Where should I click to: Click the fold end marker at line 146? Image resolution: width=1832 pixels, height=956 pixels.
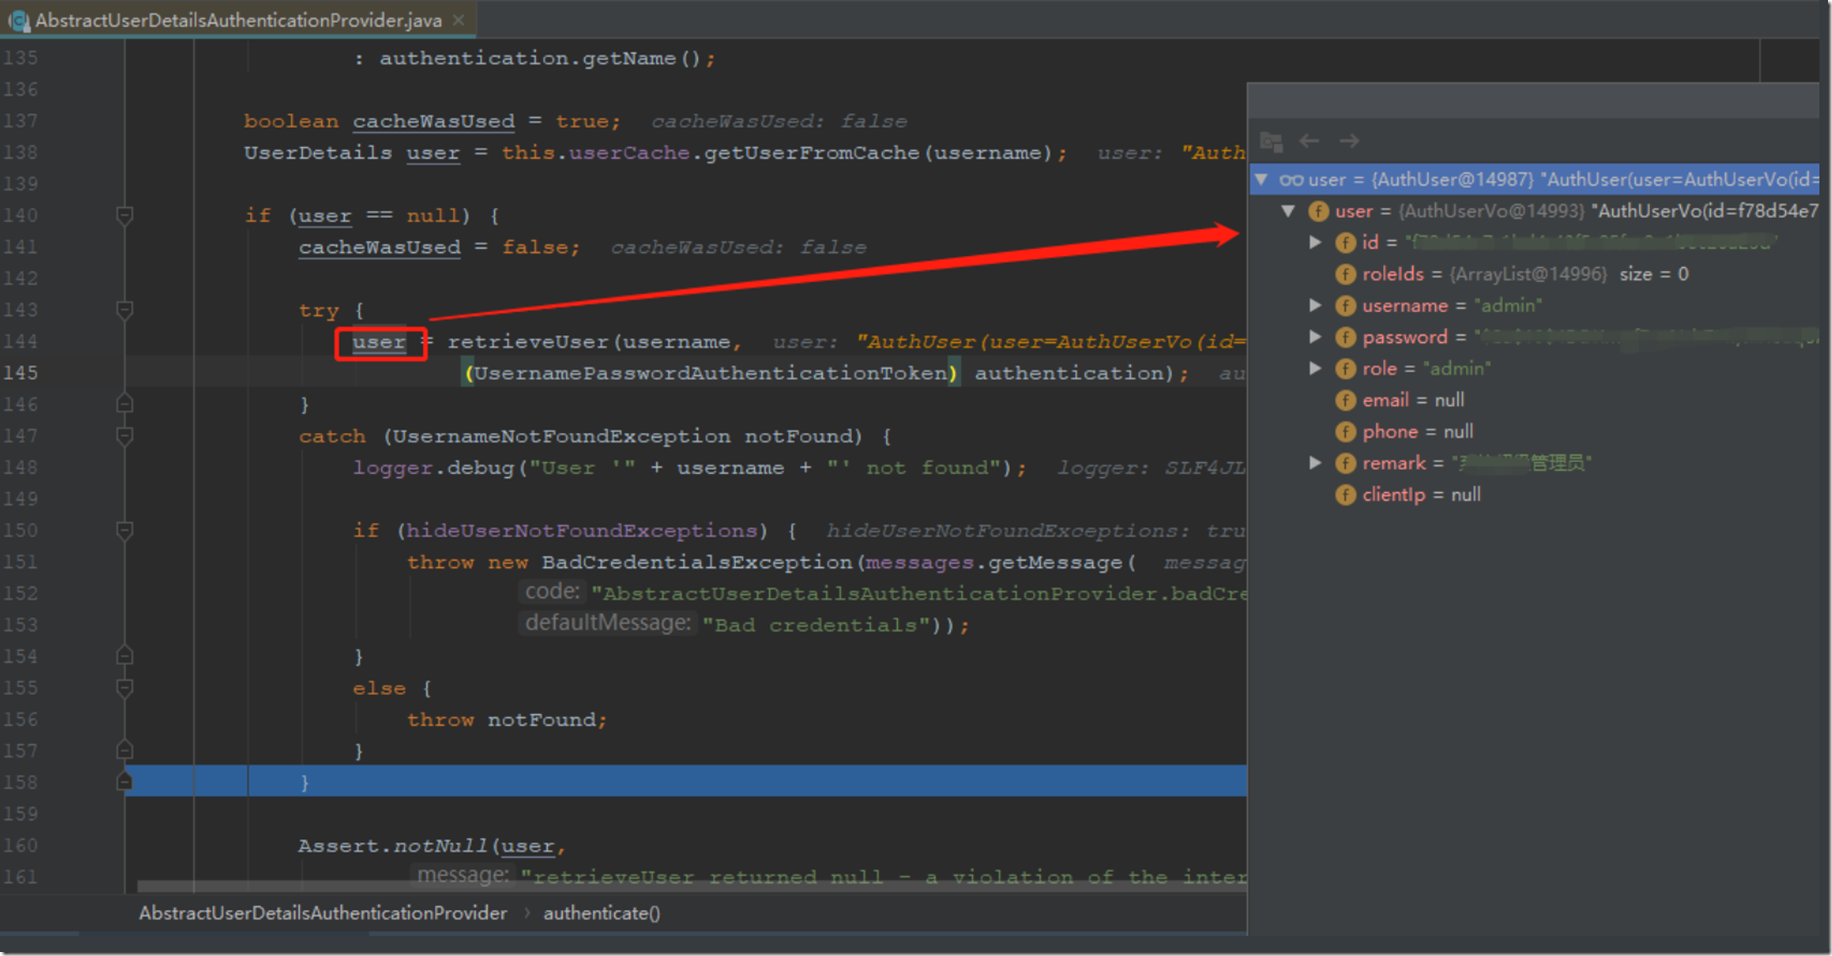(x=124, y=404)
